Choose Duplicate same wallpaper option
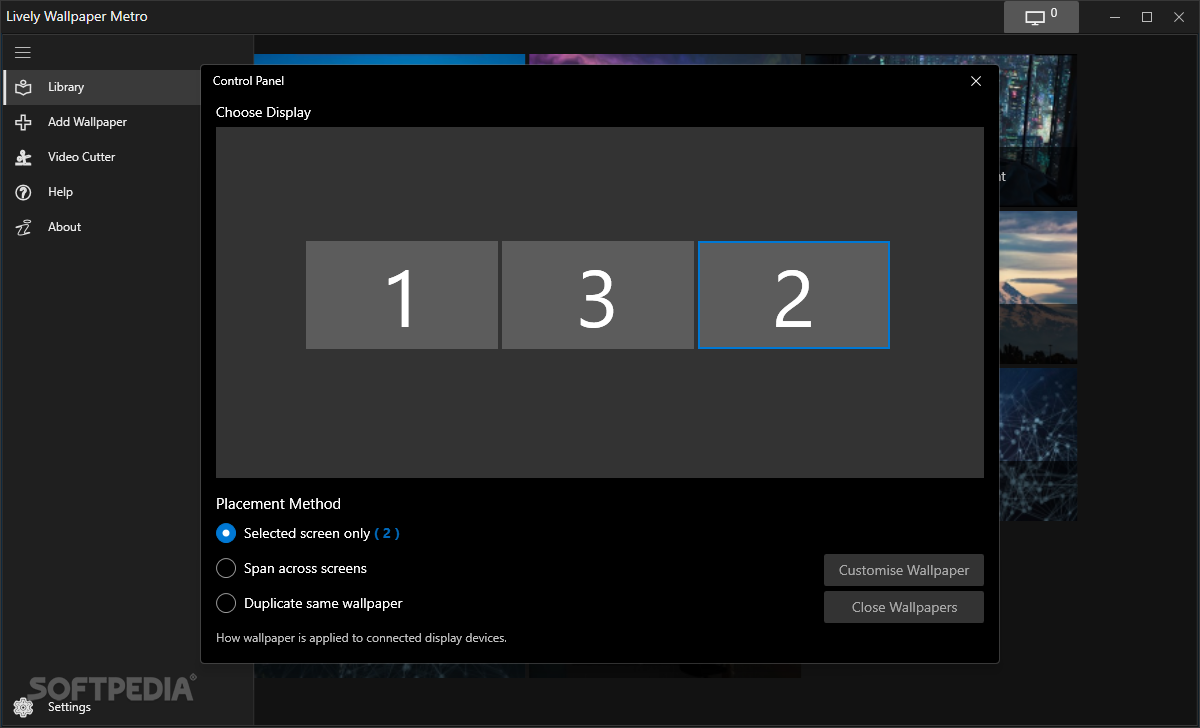The width and height of the screenshot is (1200, 728). pyautogui.click(x=309, y=603)
